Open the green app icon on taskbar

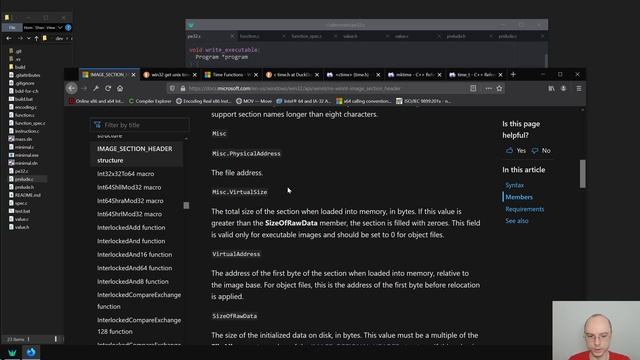pos(12,352)
